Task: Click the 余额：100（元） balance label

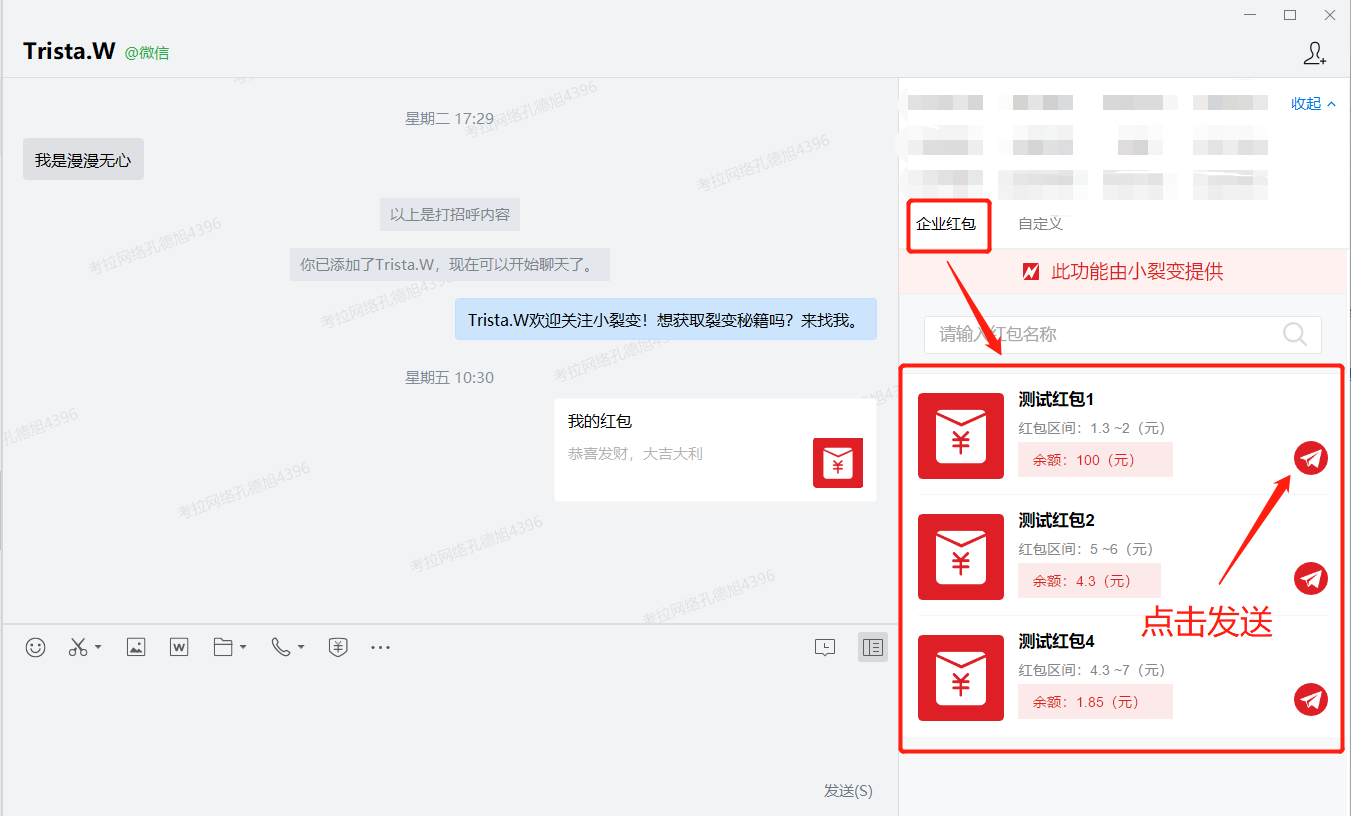Action: tap(1095, 460)
